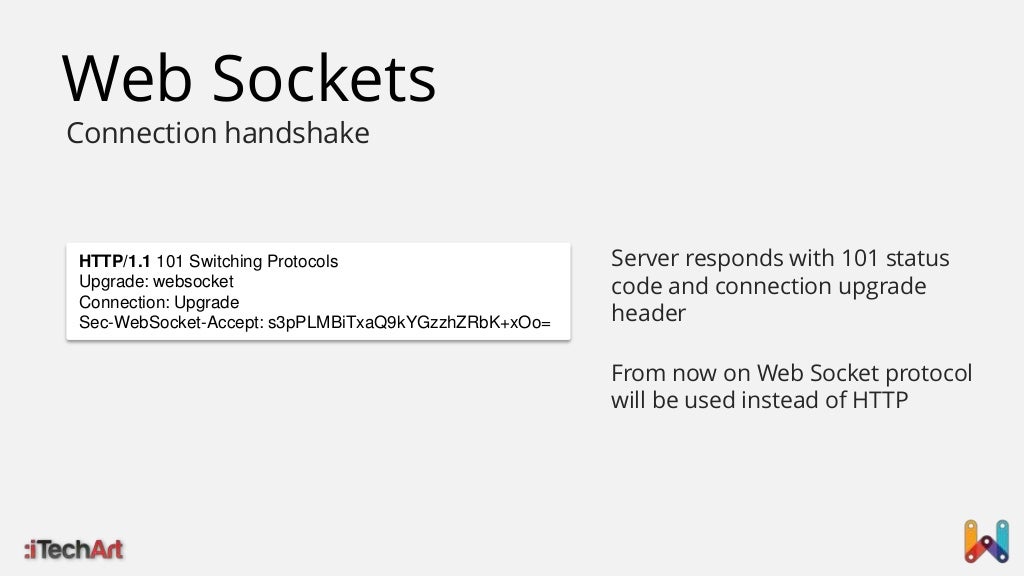Click the code and connection upgrade text line
The height and width of the screenshot is (576, 1024).
tap(769, 286)
